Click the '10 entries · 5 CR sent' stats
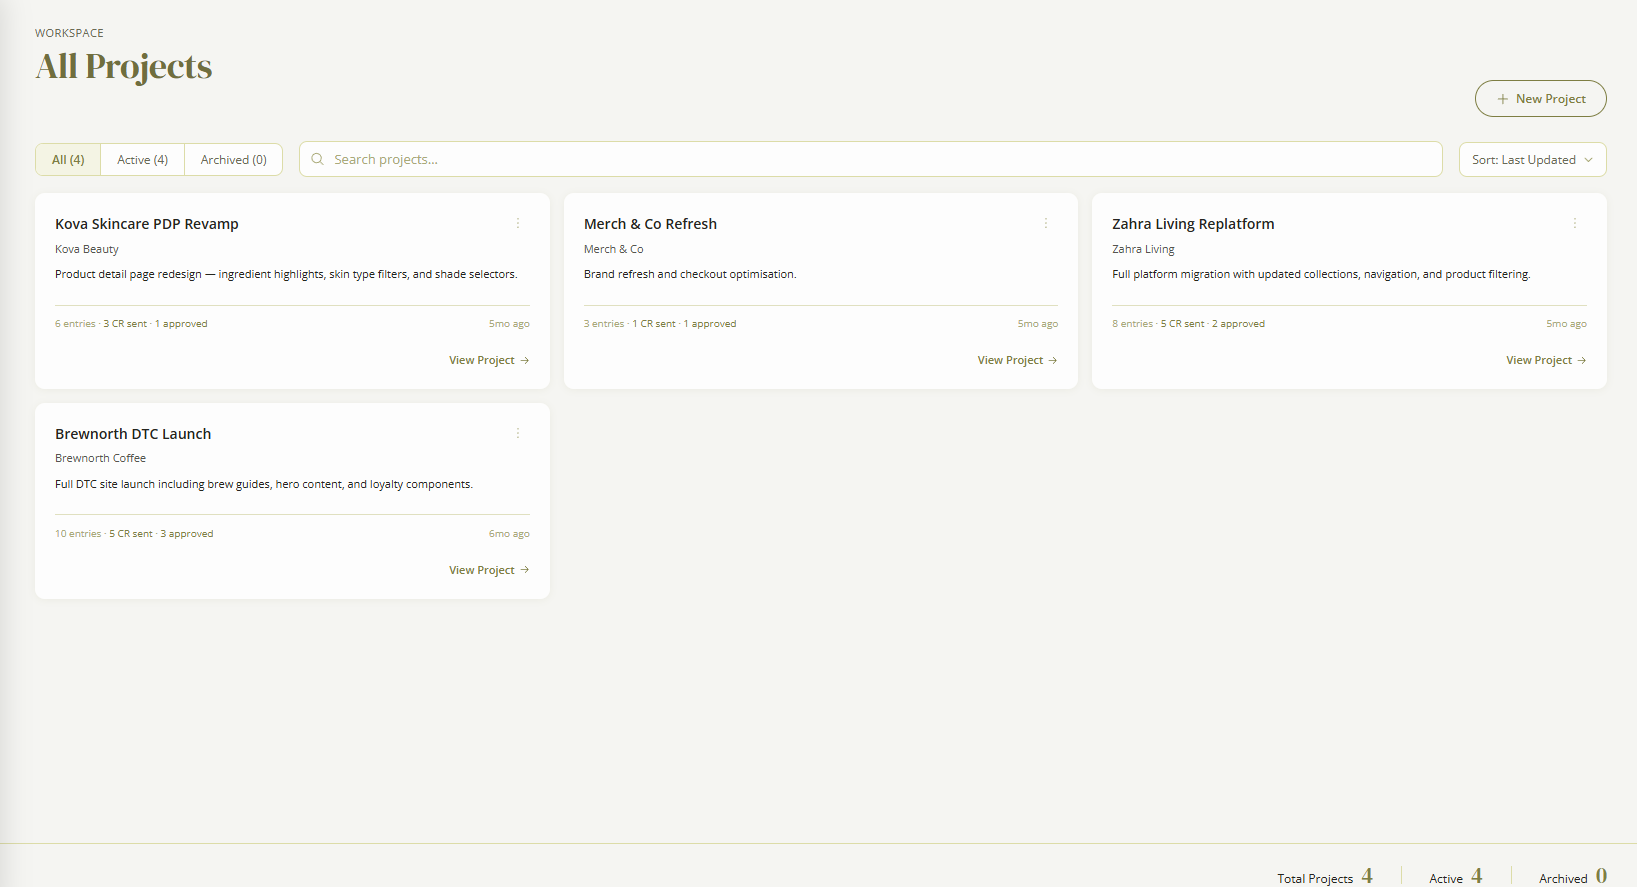Image resolution: width=1637 pixels, height=887 pixels. tap(104, 534)
